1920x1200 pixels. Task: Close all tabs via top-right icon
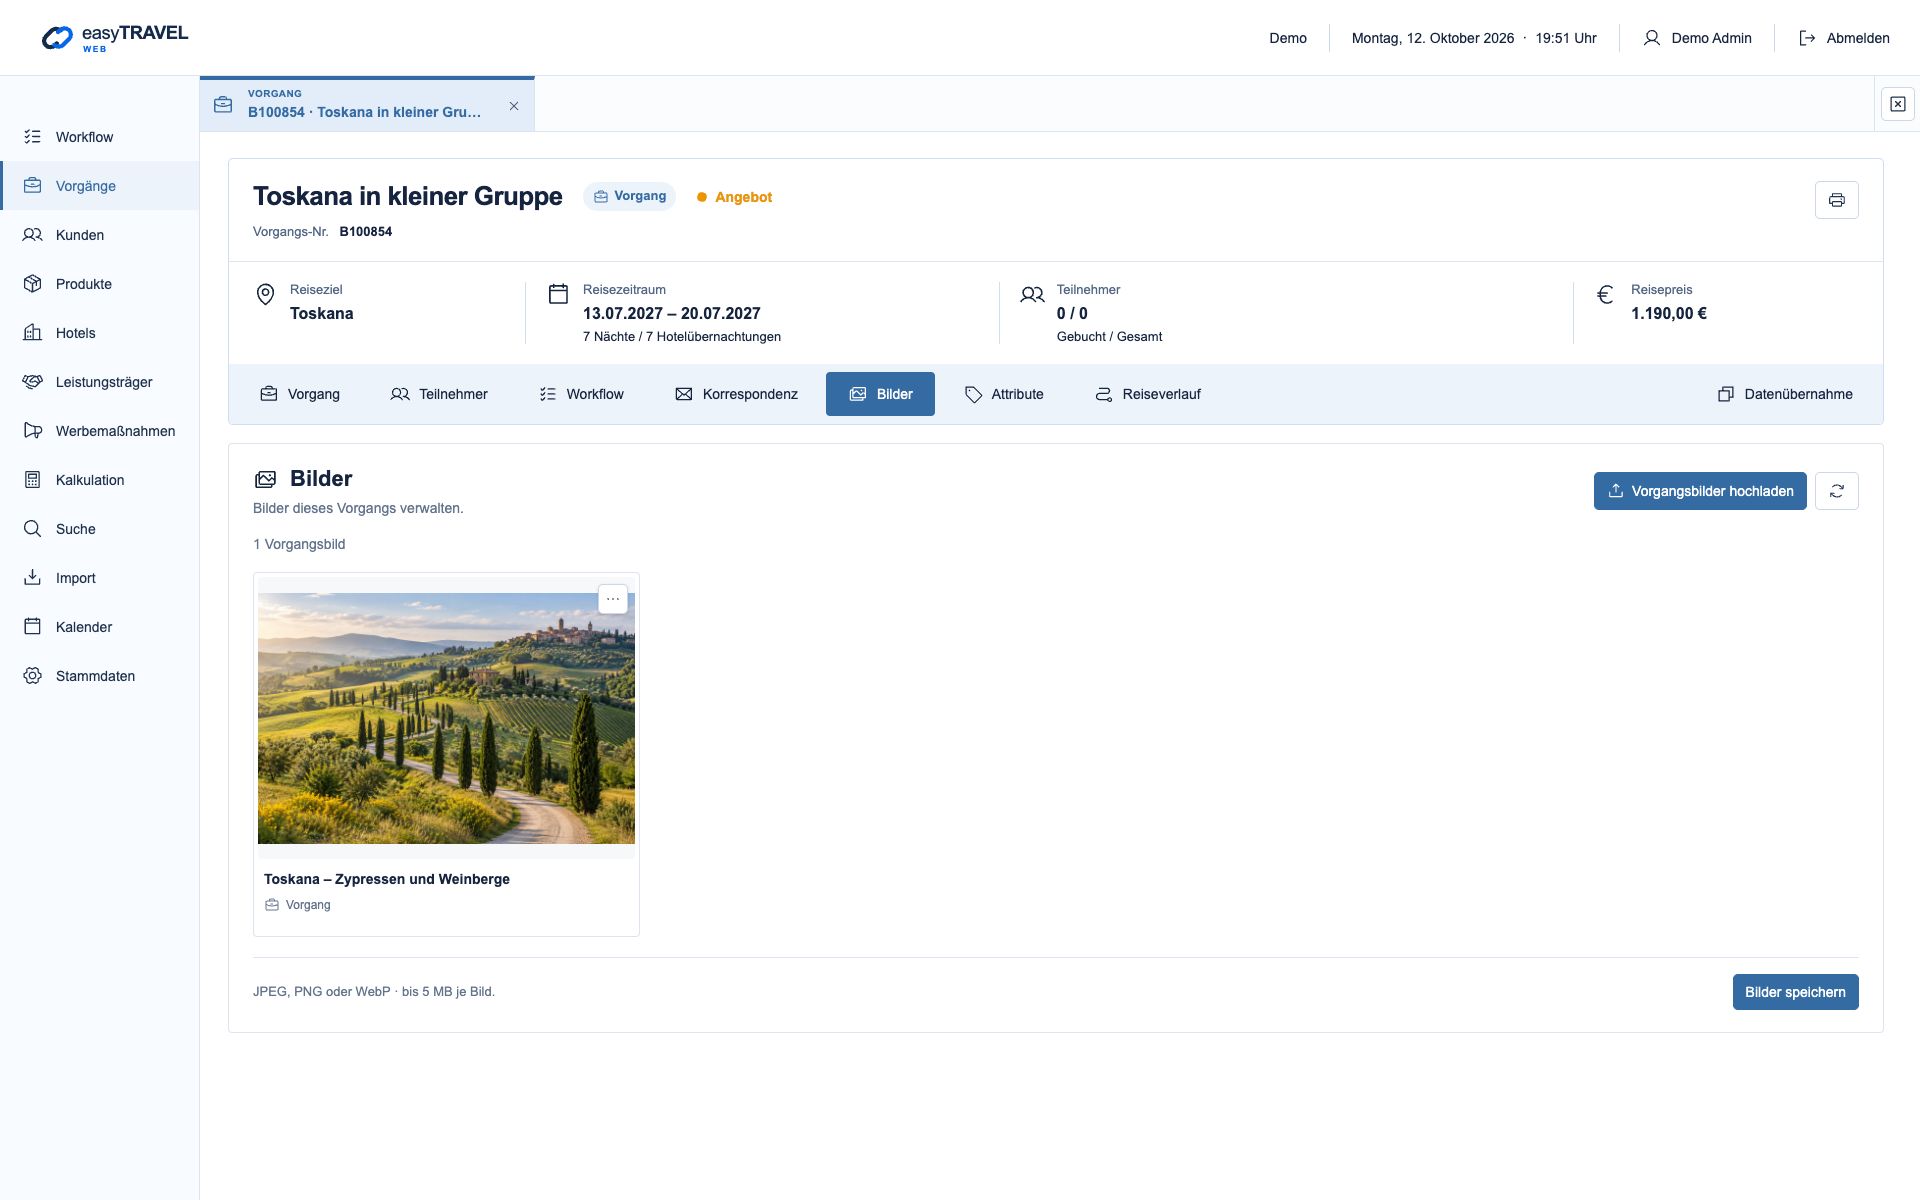(x=1897, y=104)
